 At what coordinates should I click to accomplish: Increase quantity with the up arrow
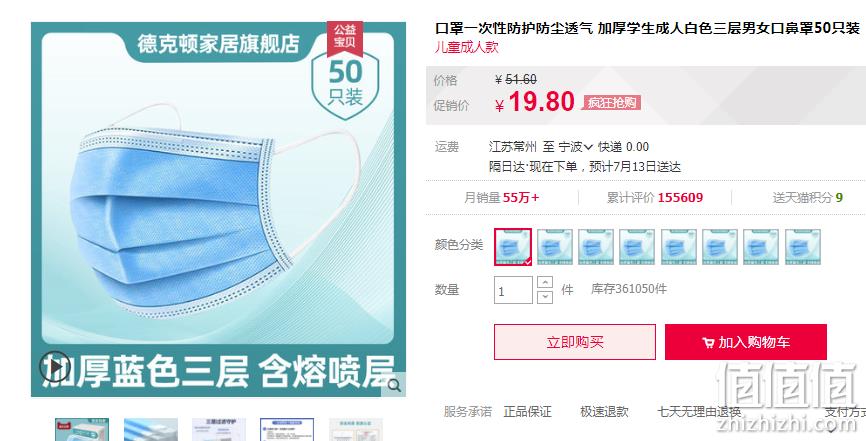tap(545, 282)
